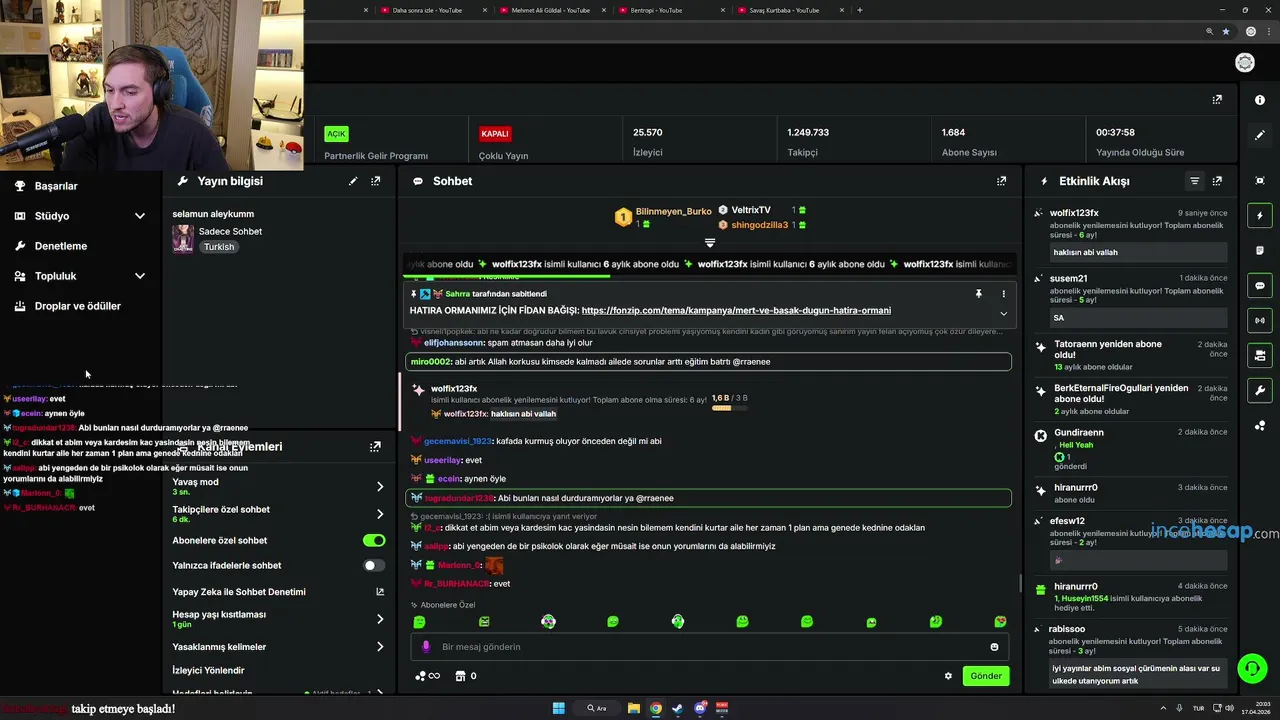
Task: Toggle the chat bubble icon in right sidebar
Action: coord(1260,286)
